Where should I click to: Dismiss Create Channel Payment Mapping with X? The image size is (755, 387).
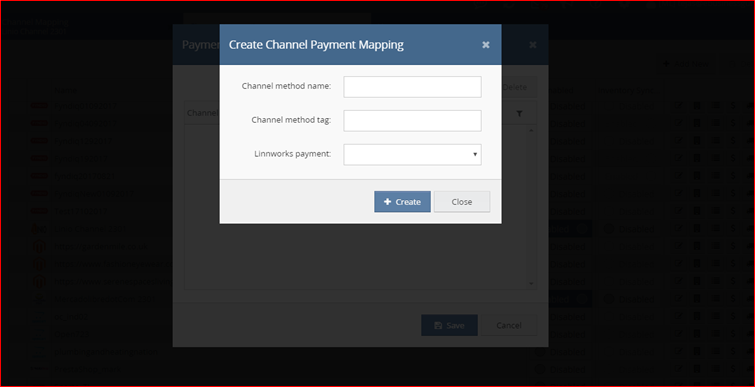(x=486, y=45)
